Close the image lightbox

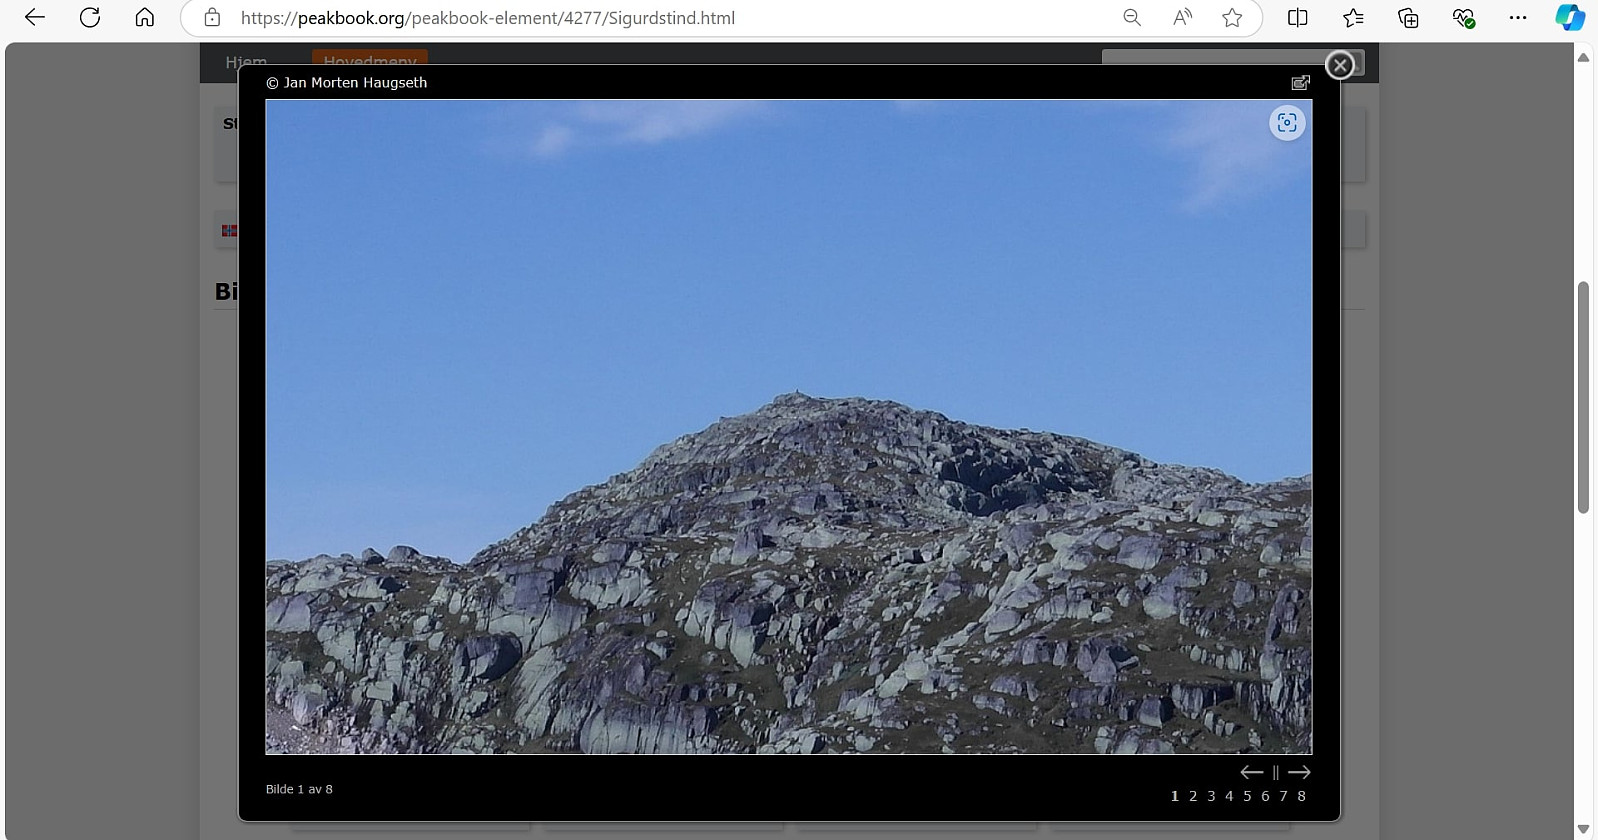tap(1340, 65)
